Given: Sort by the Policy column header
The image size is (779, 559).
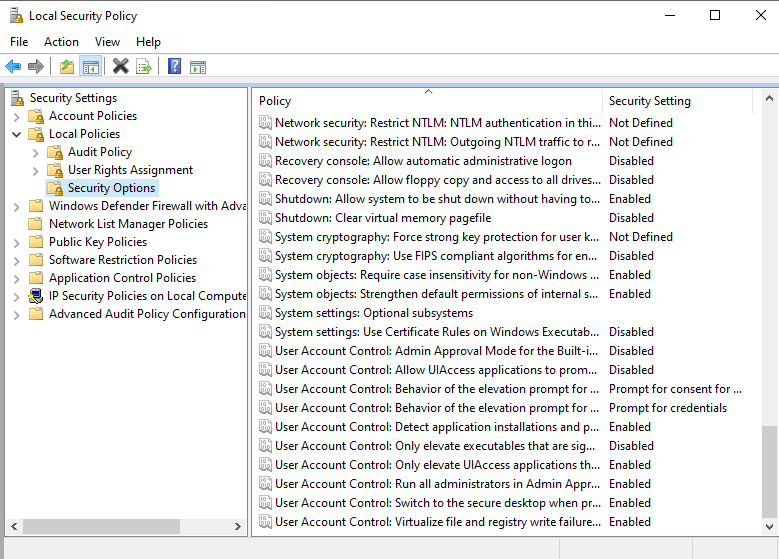Looking at the screenshot, I should pyautogui.click(x=427, y=101).
